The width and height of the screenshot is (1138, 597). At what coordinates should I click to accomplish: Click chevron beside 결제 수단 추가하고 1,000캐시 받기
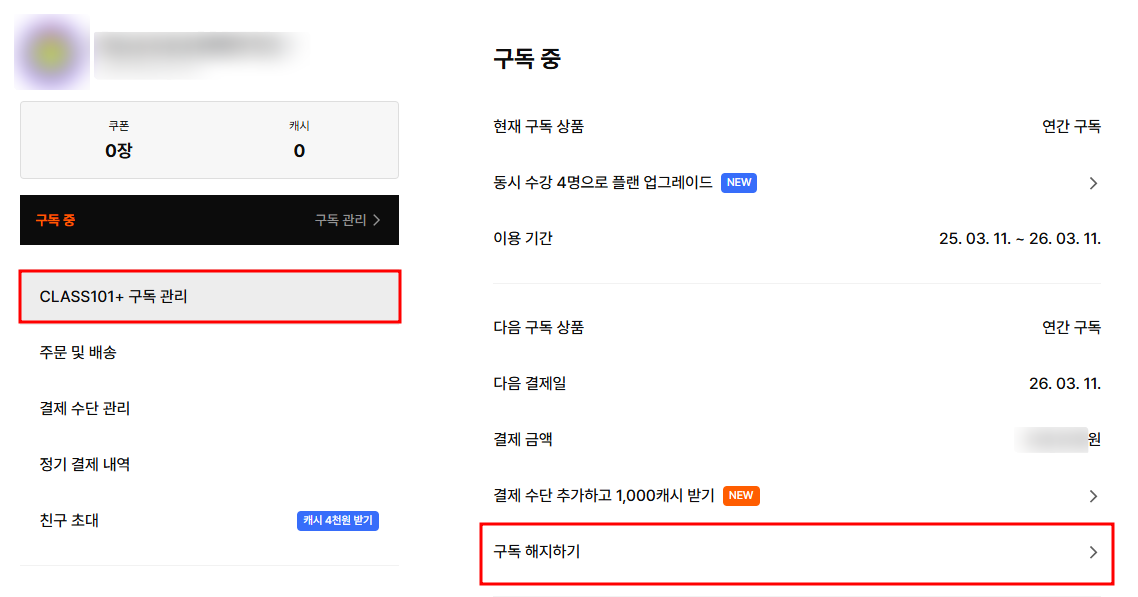1093,496
